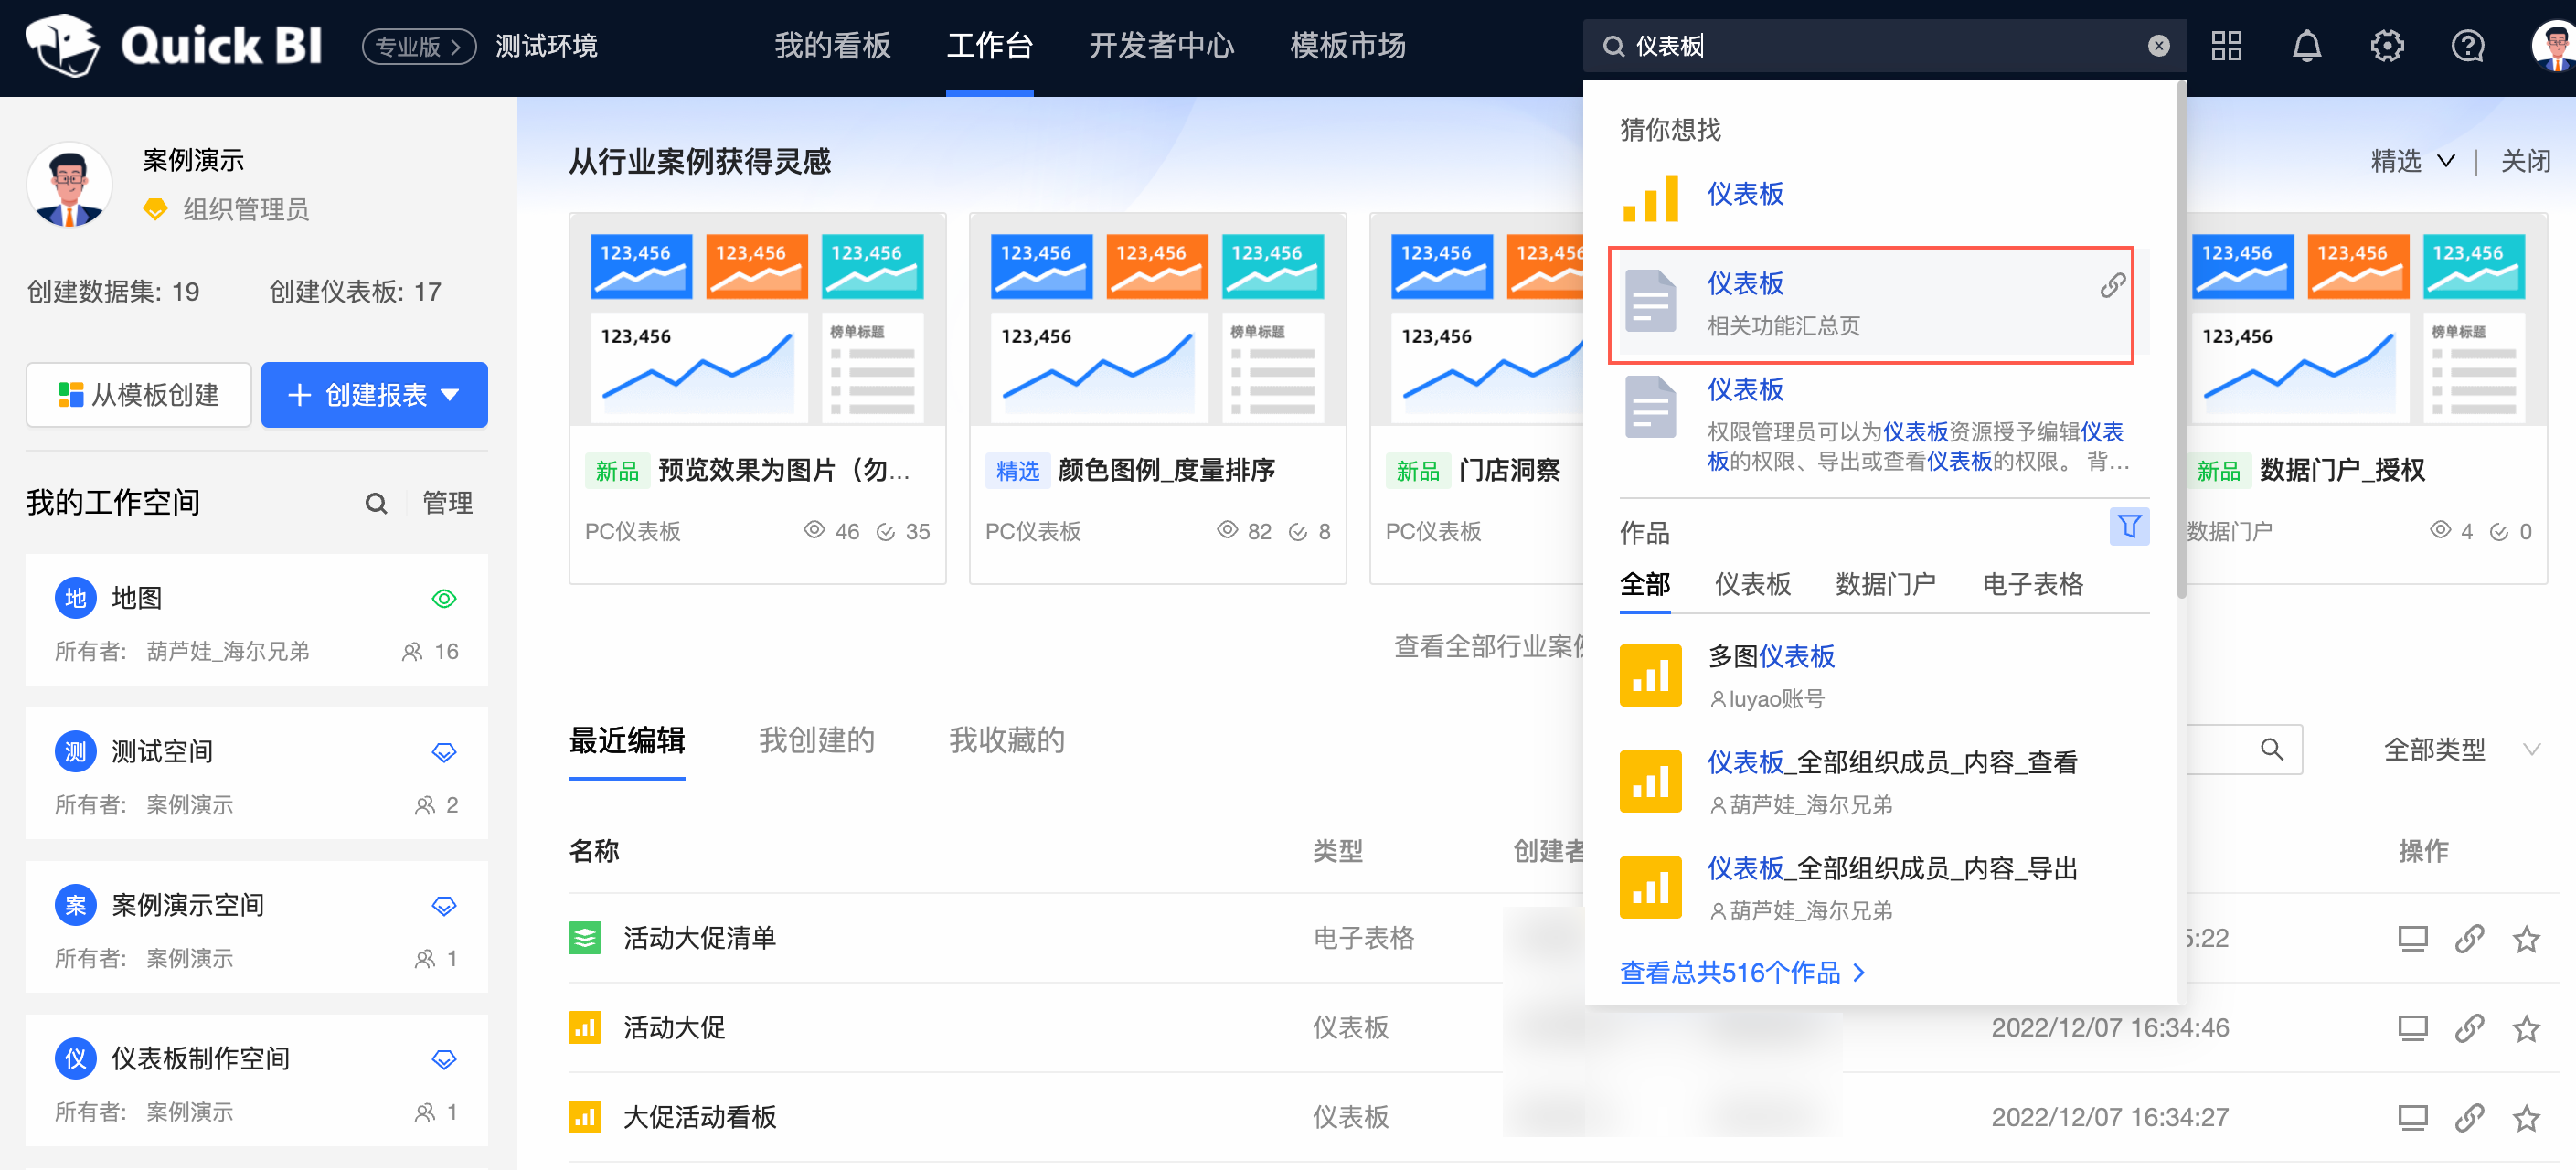
Task: Switch to the 我收藏的 tab
Action: tap(1006, 740)
